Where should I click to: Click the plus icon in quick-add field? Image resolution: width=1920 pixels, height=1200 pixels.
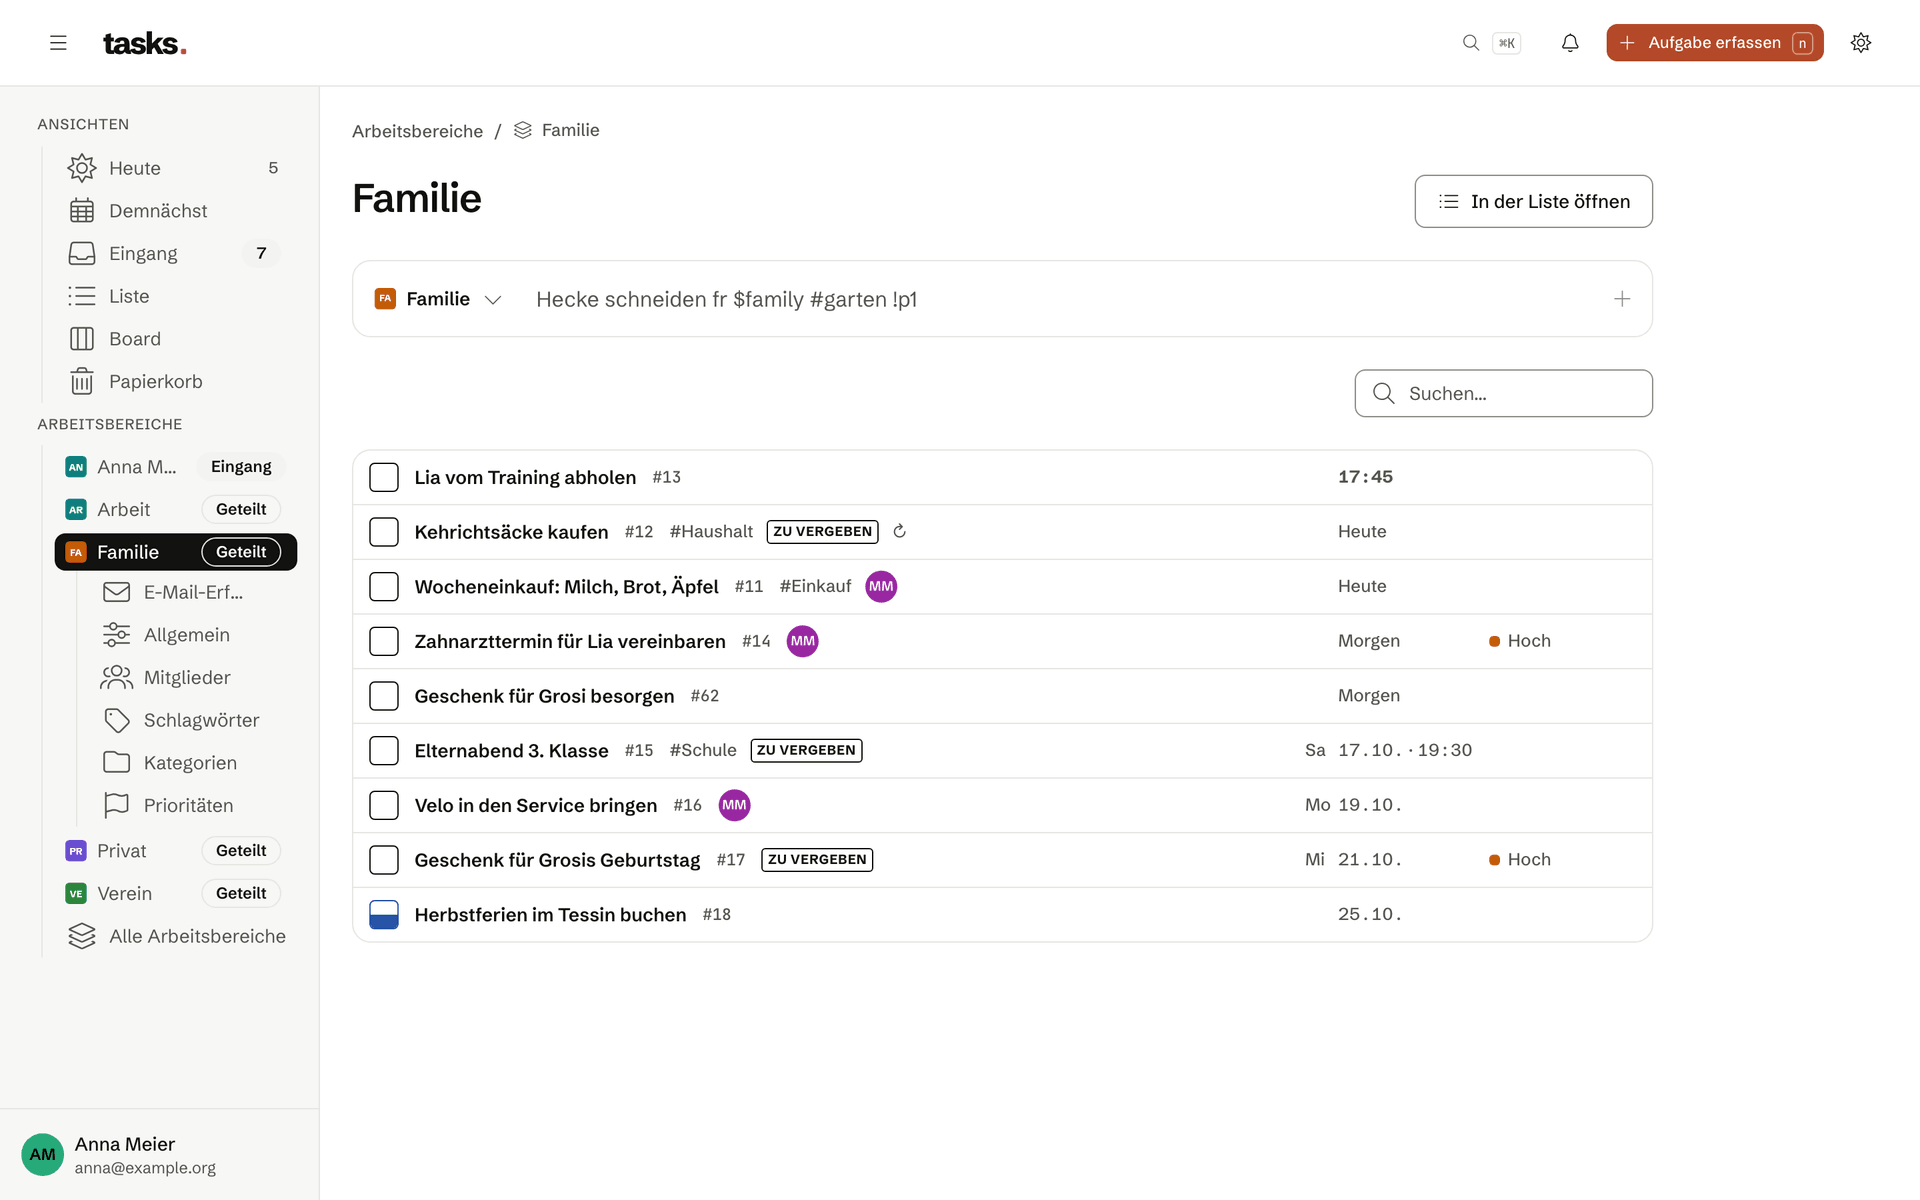click(x=1622, y=299)
